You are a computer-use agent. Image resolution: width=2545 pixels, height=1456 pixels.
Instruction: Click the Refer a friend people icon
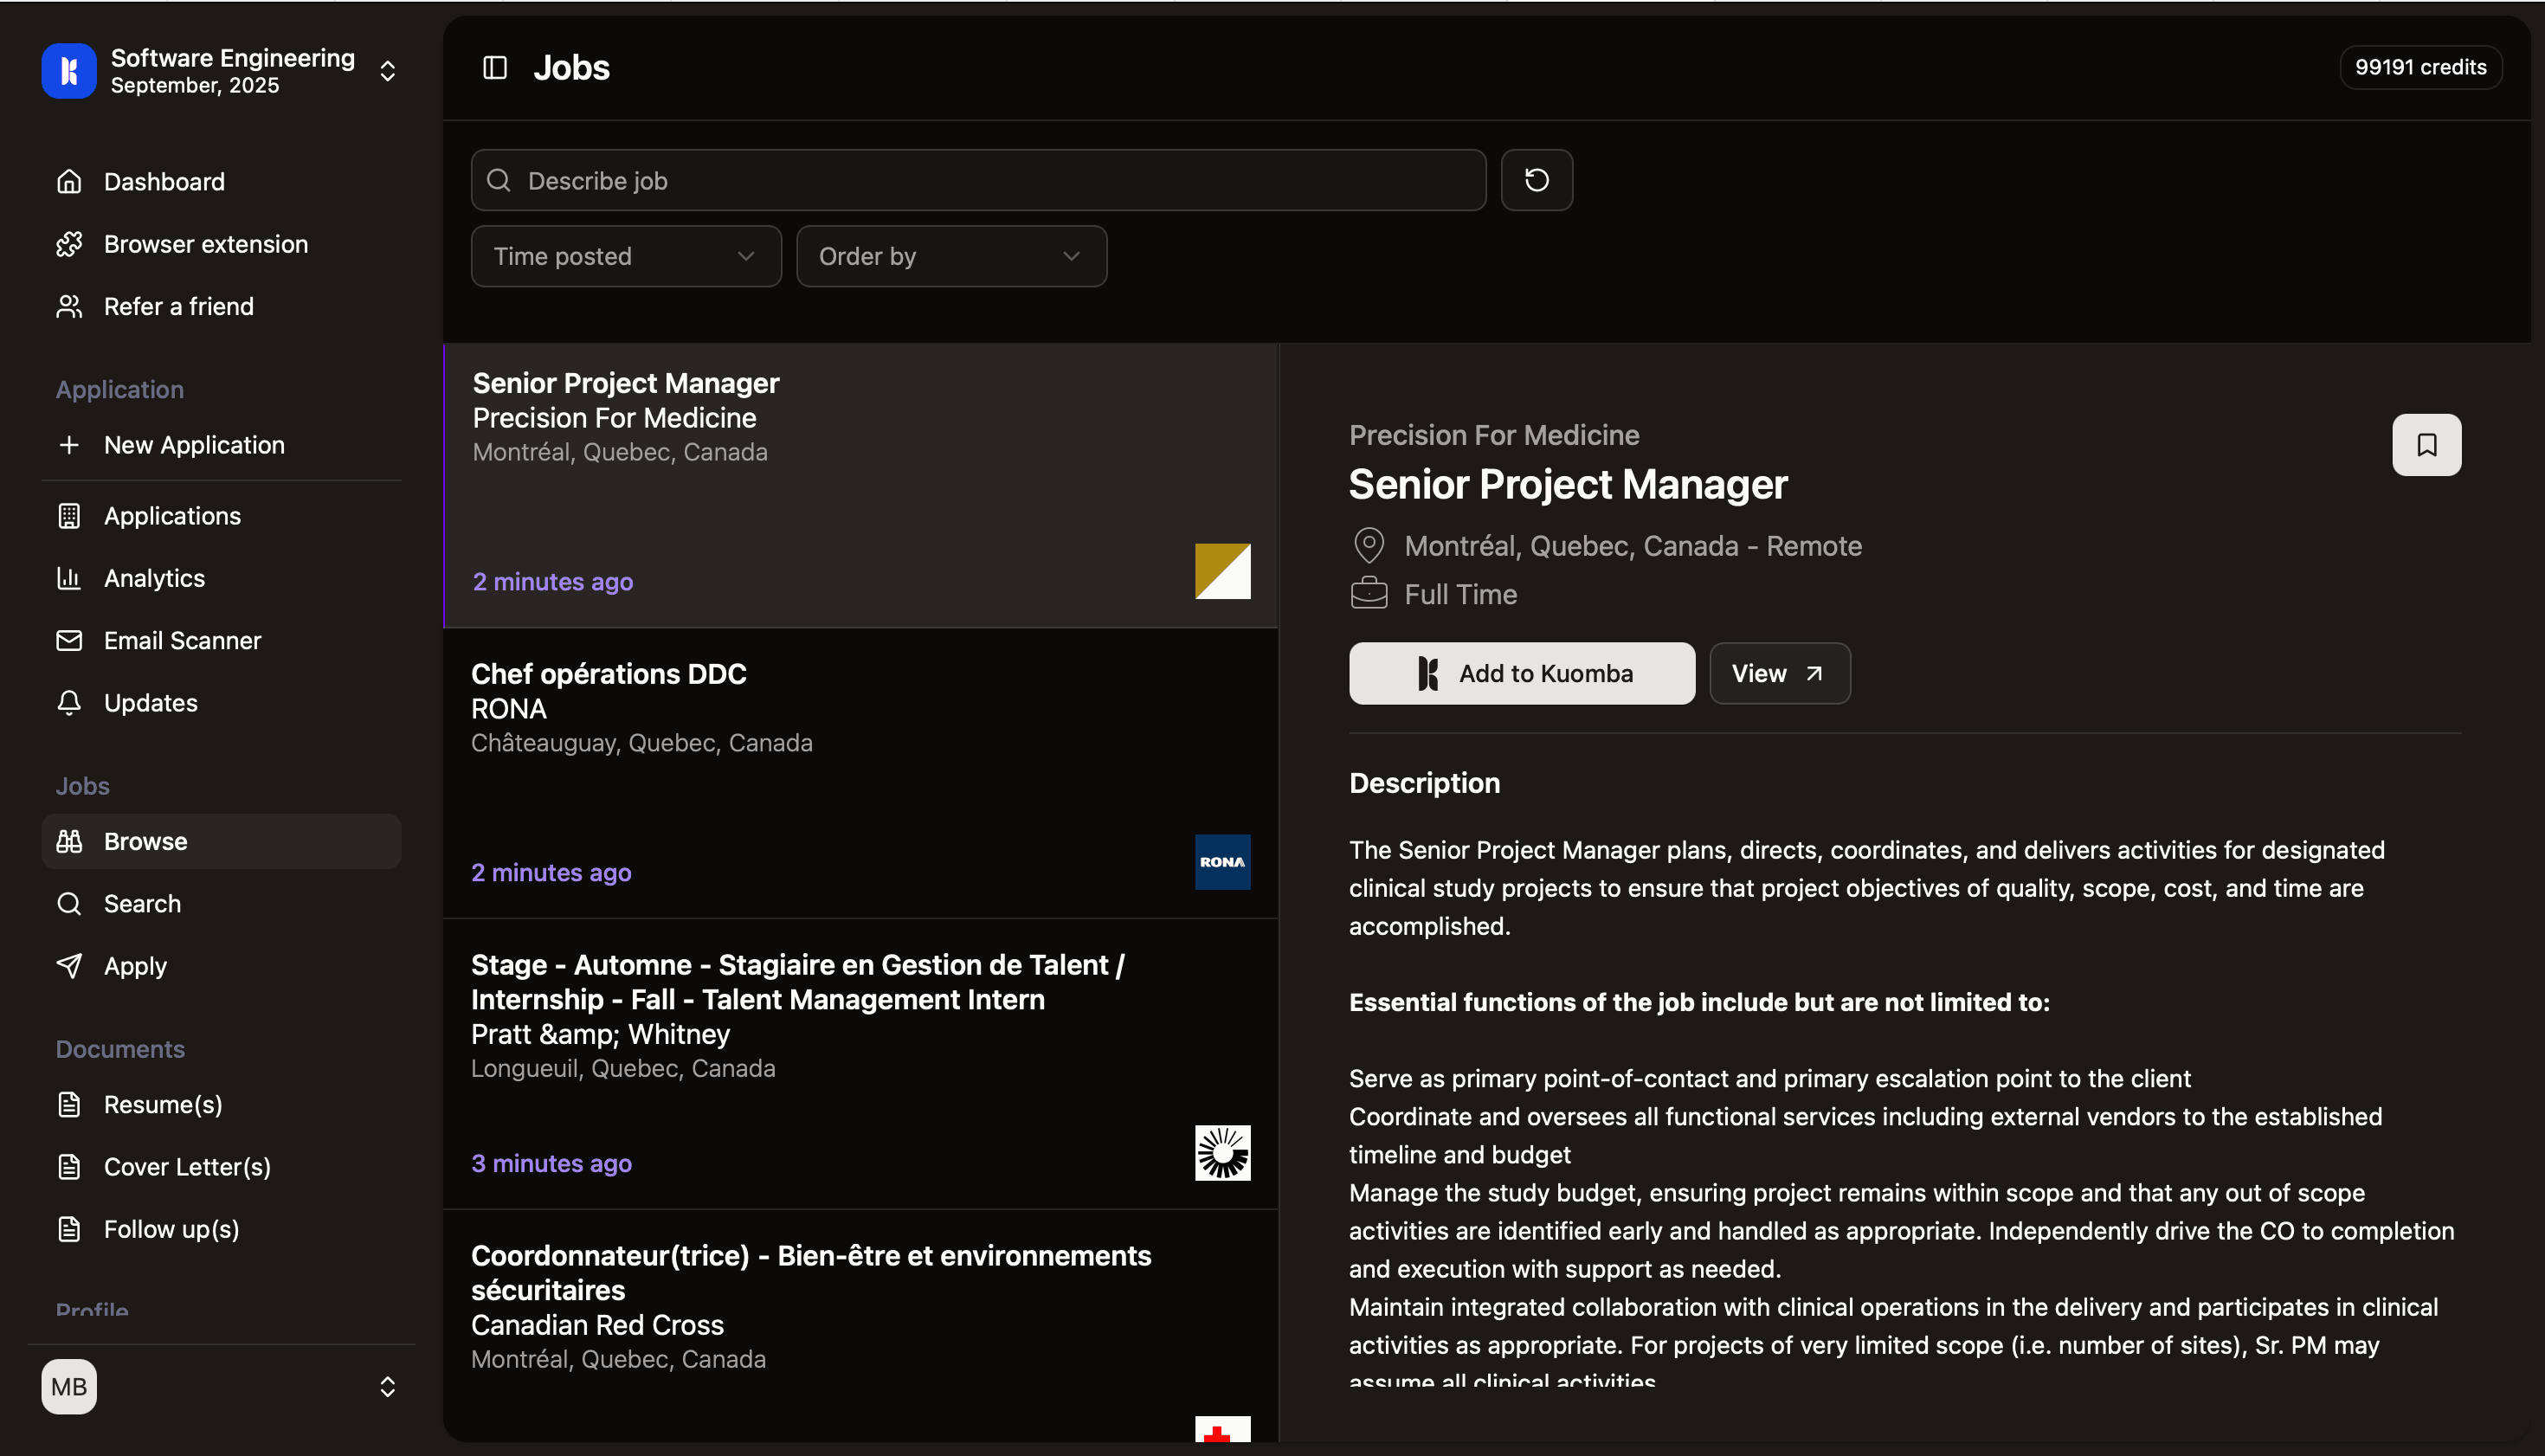(x=69, y=306)
